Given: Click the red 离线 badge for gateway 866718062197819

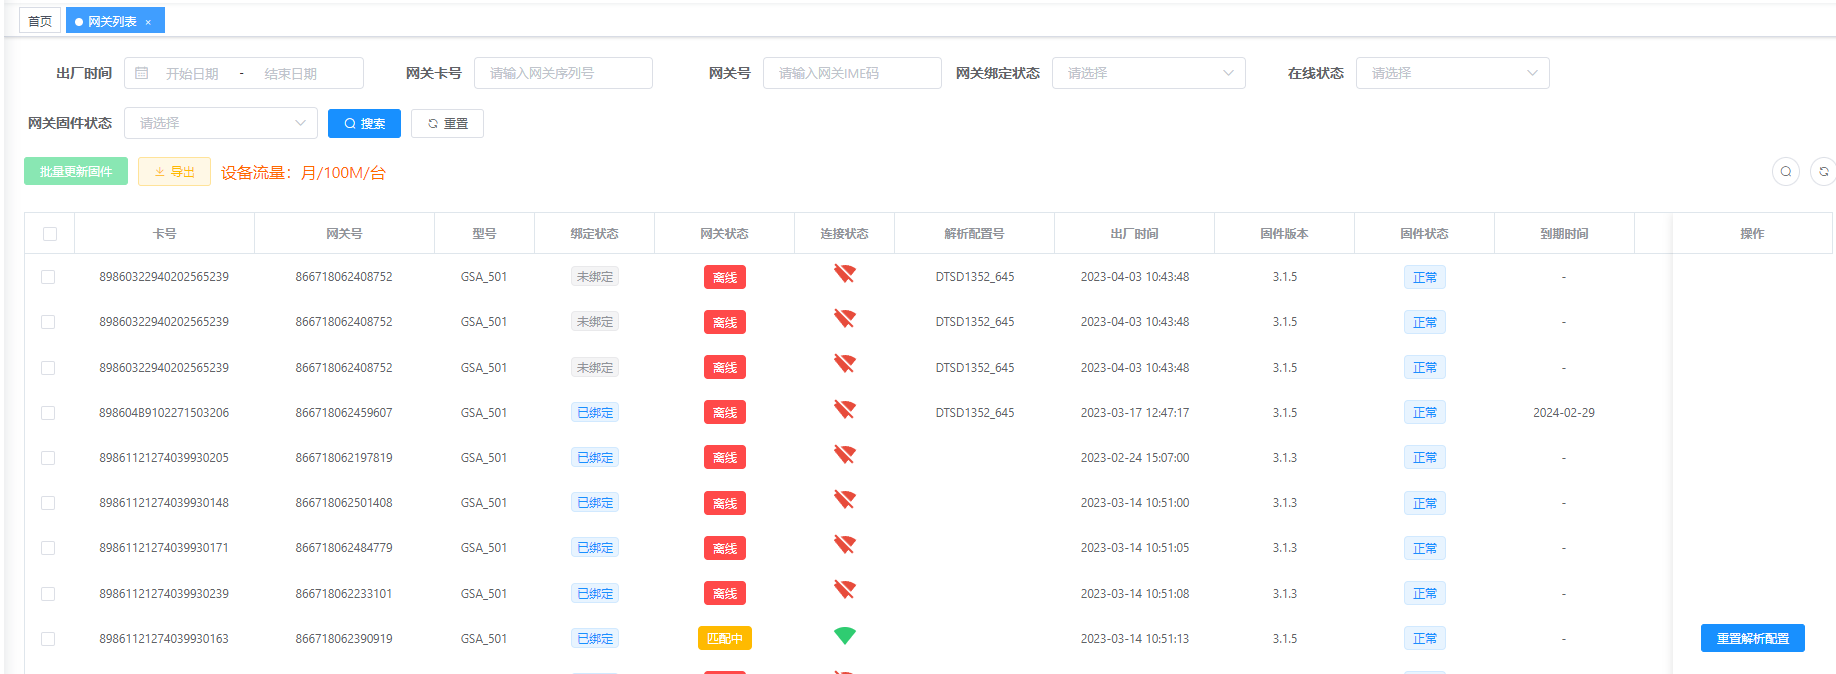Looking at the screenshot, I should (724, 458).
